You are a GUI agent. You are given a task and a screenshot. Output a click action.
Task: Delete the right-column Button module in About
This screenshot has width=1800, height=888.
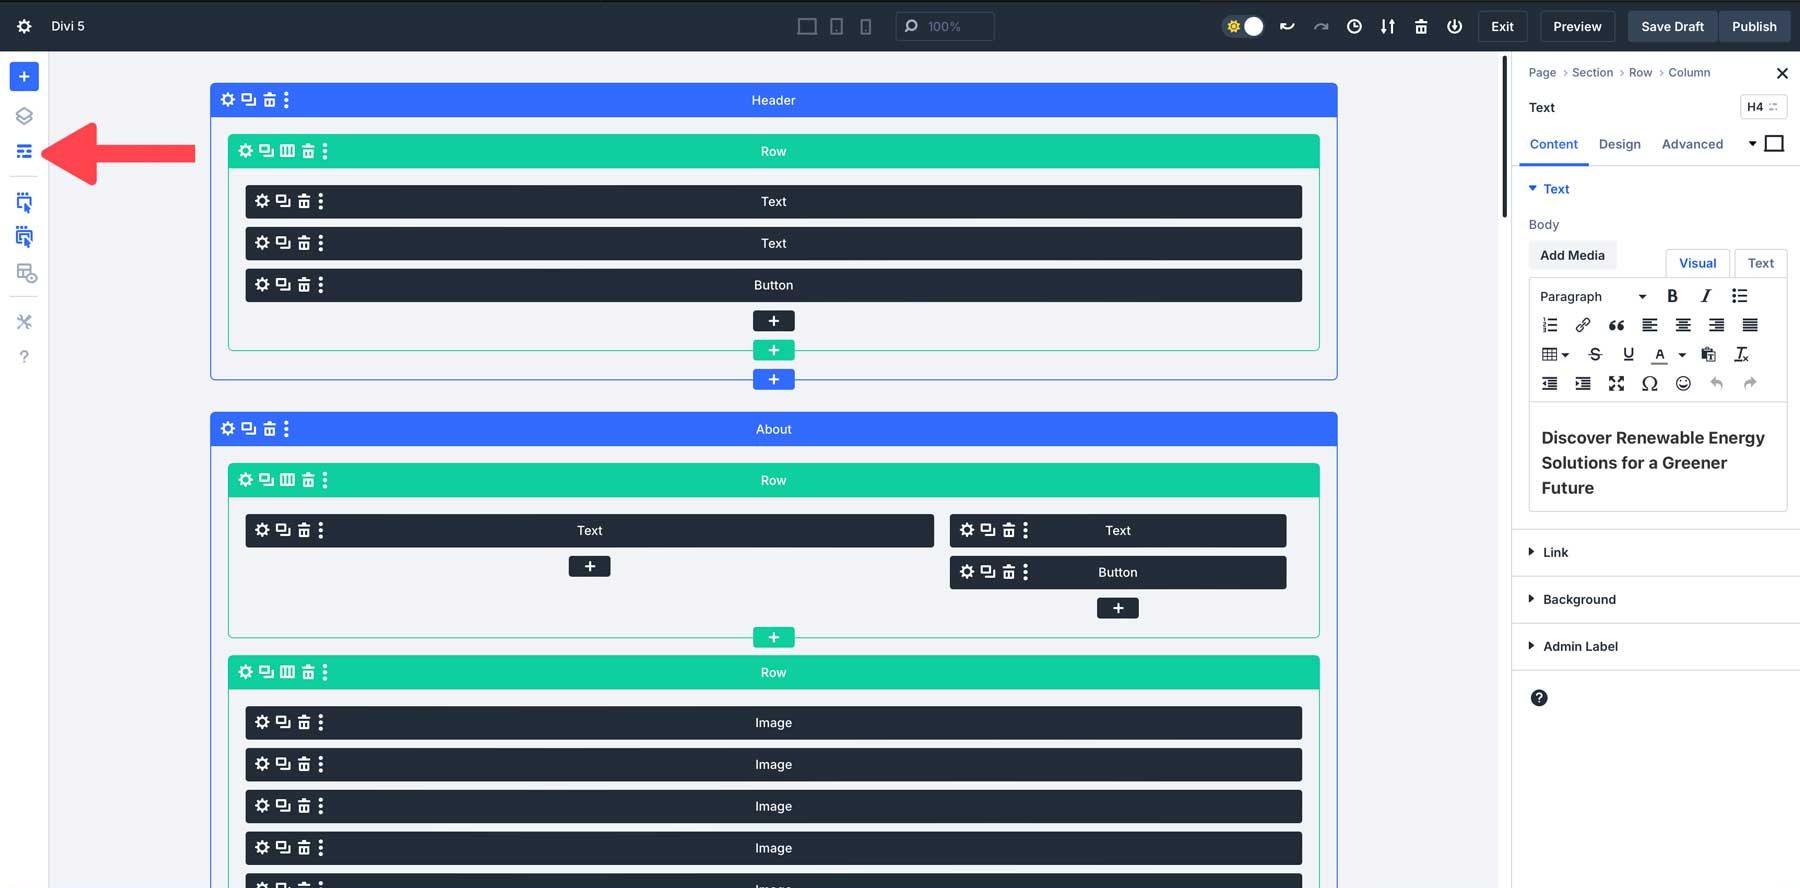point(1009,572)
